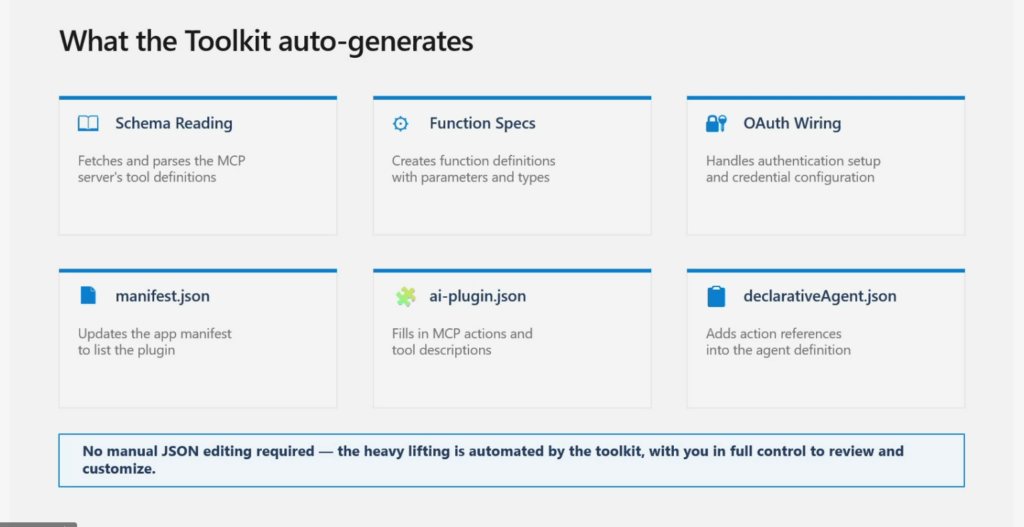1024x527 pixels.
Task: Click the lock and key OAuth icon
Action: (716, 124)
